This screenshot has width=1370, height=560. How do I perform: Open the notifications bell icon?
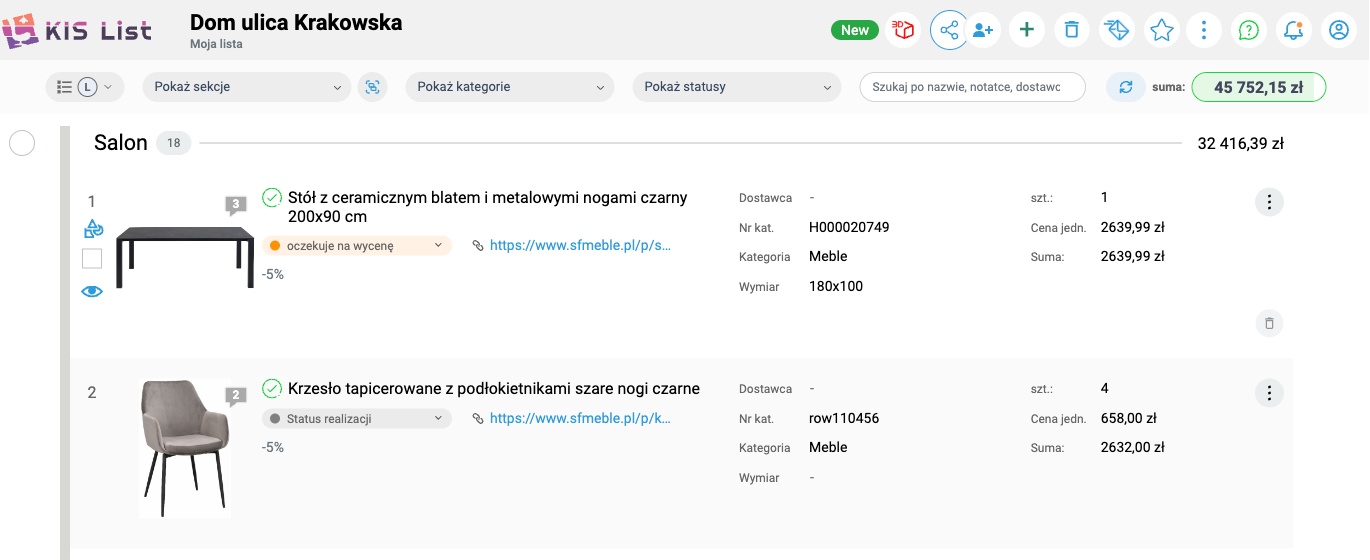[1293, 30]
